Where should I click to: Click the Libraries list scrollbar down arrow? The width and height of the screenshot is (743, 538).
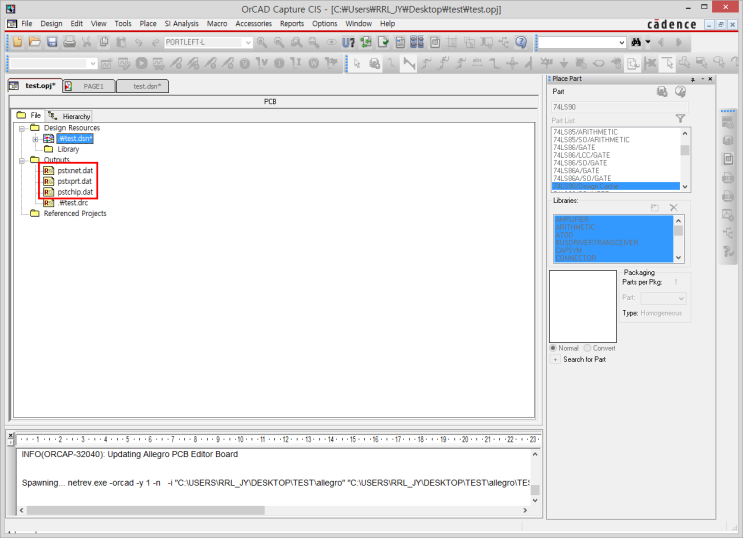(679, 258)
